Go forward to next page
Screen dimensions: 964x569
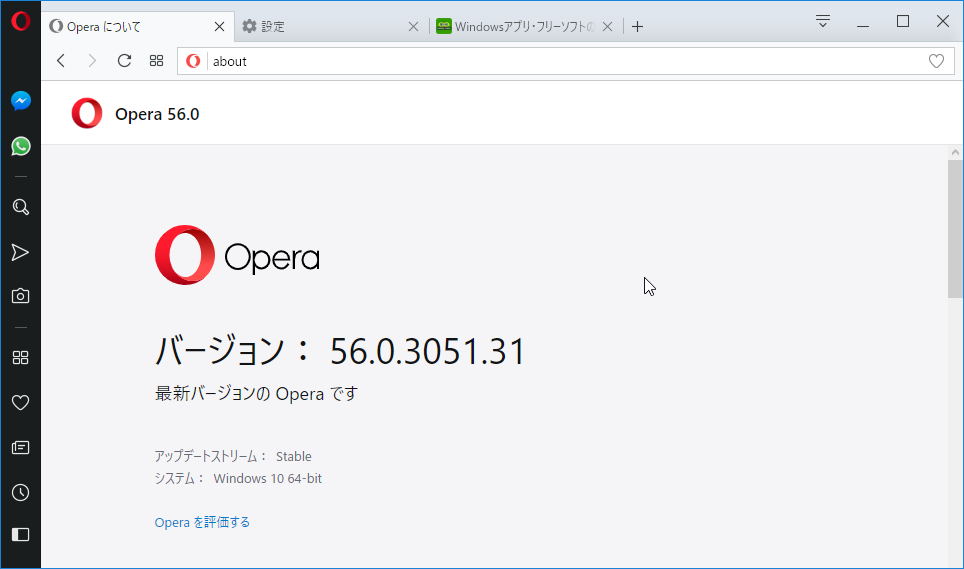click(92, 60)
